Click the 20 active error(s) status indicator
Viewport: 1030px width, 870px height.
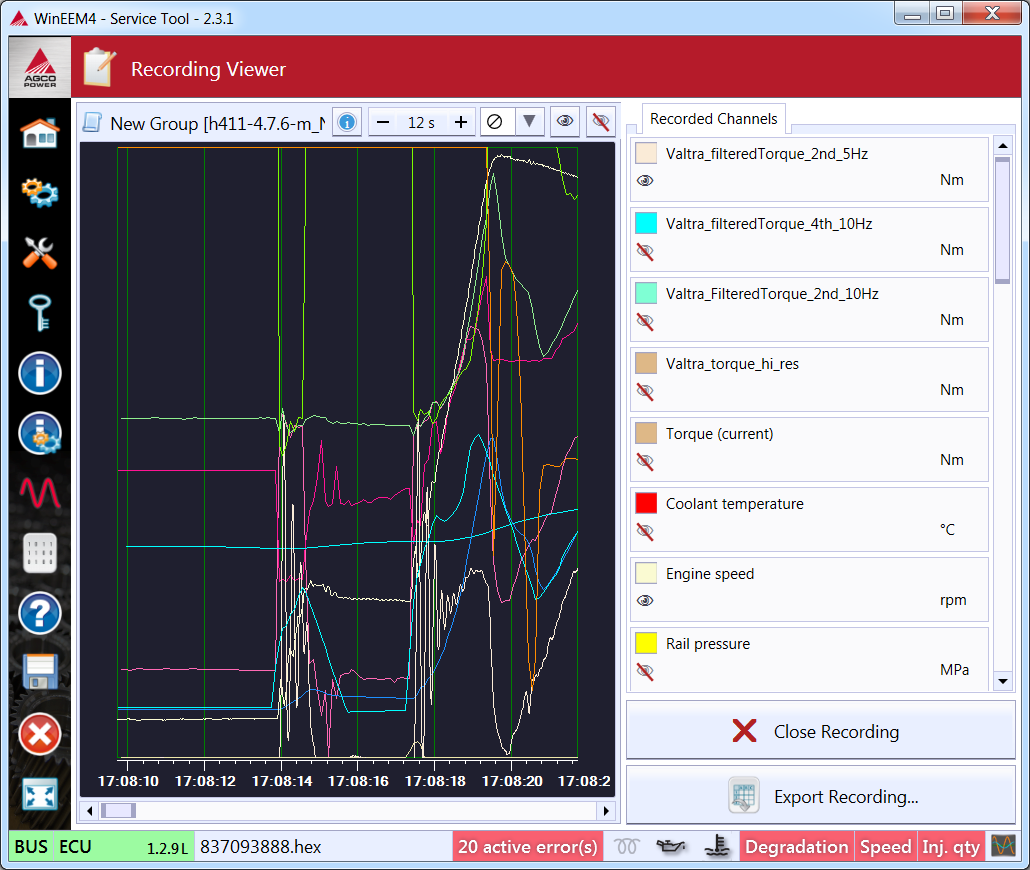click(x=528, y=847)
